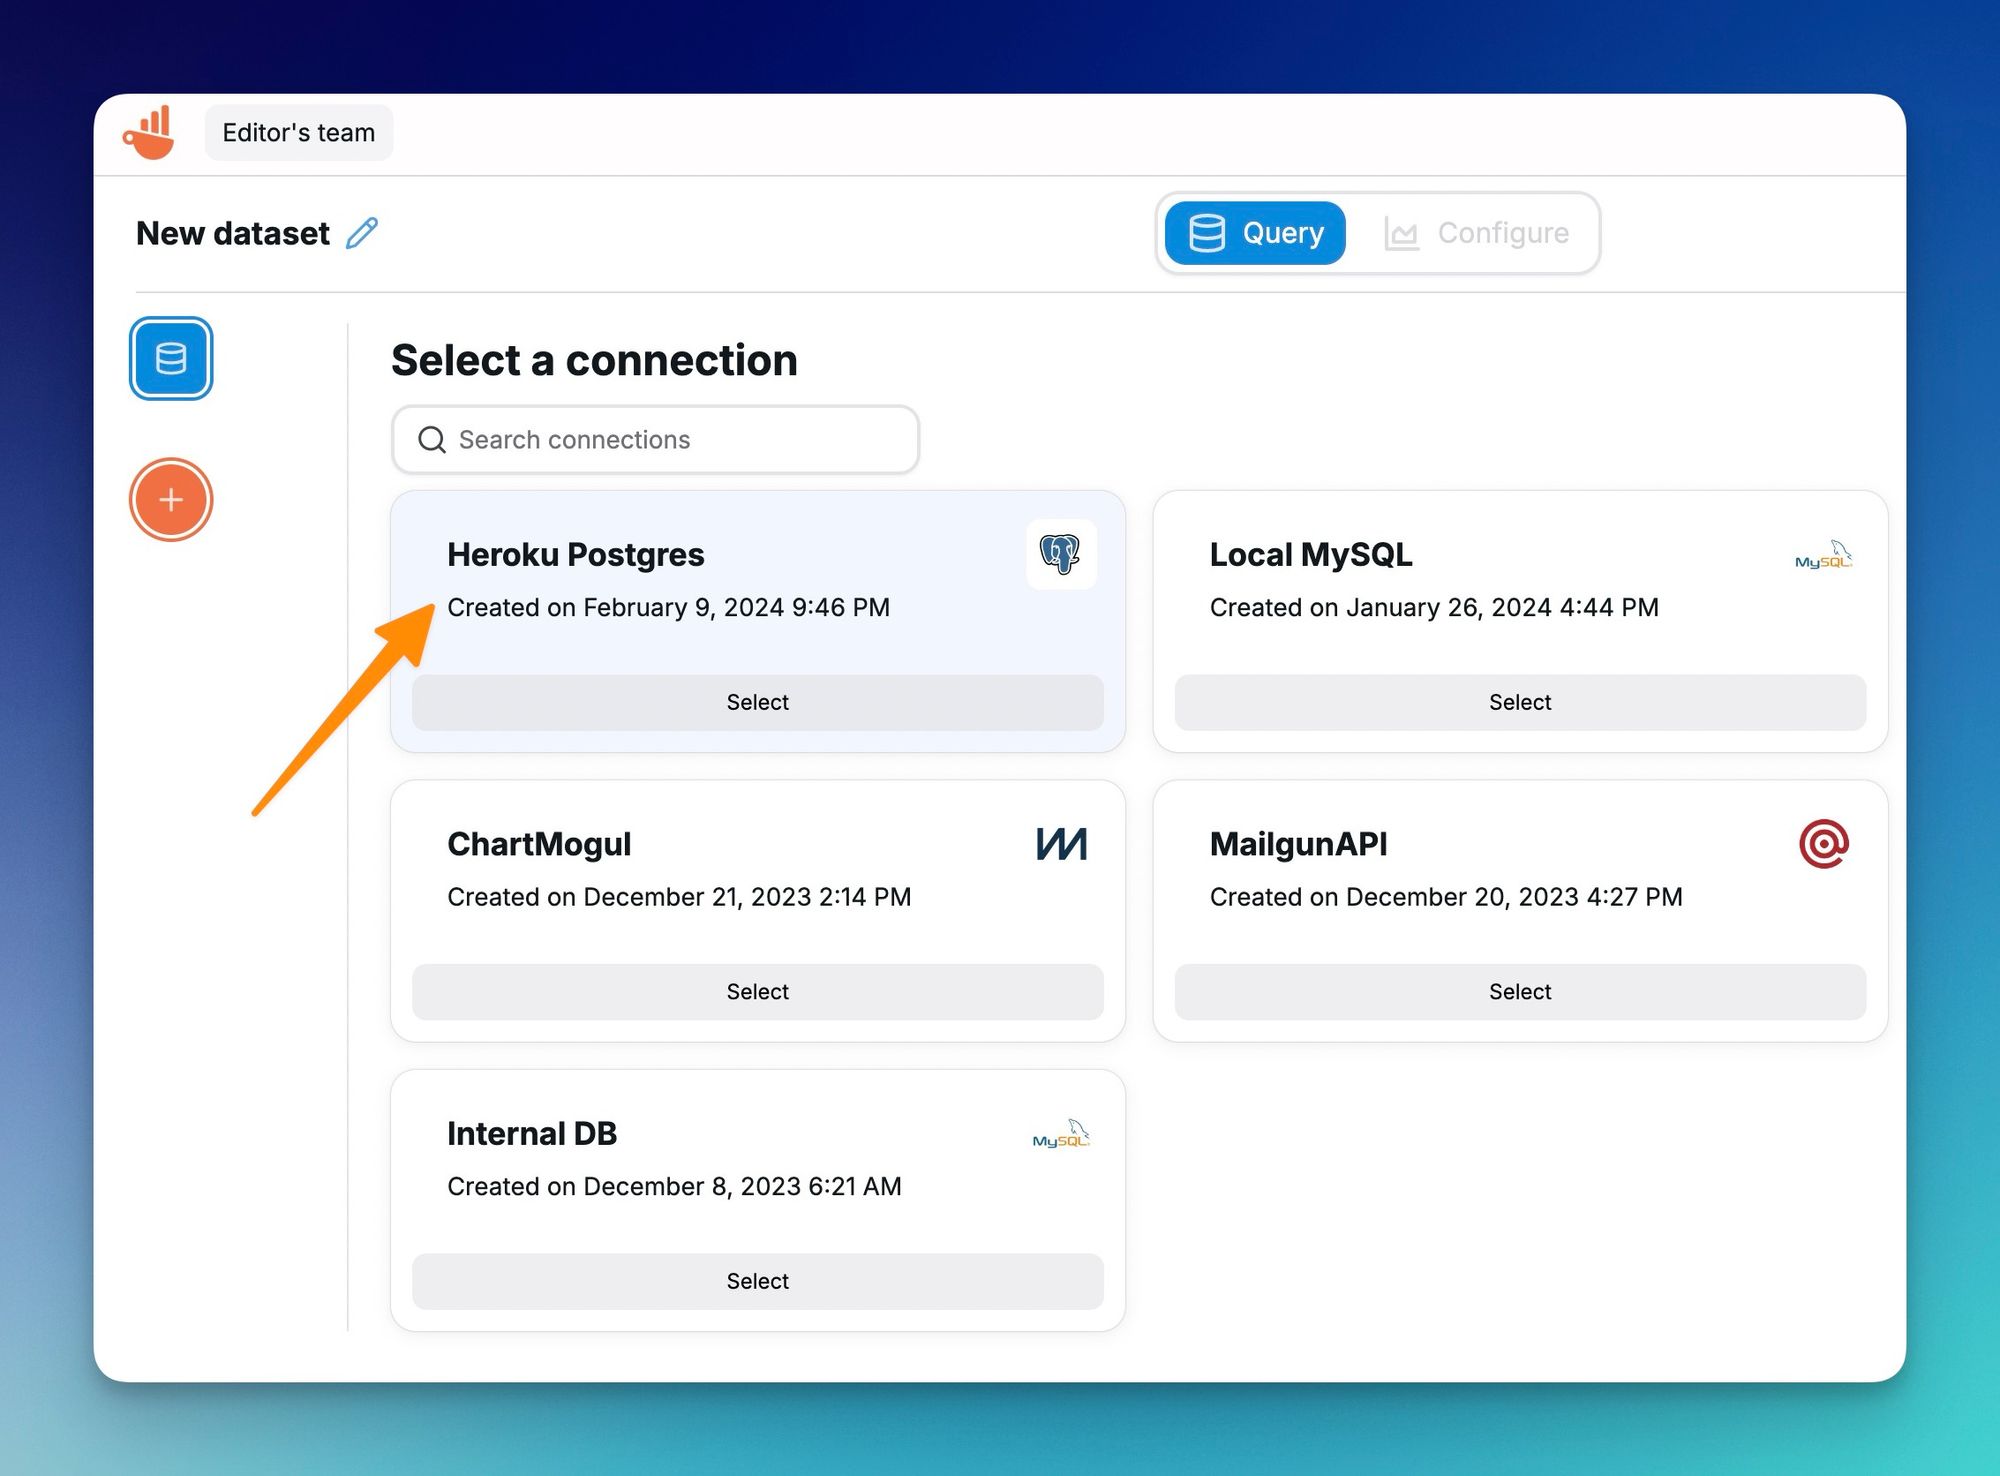Select the Internal DB connection
2000x1476 pixels.
pyautogui.click(x=756, y=1280)
